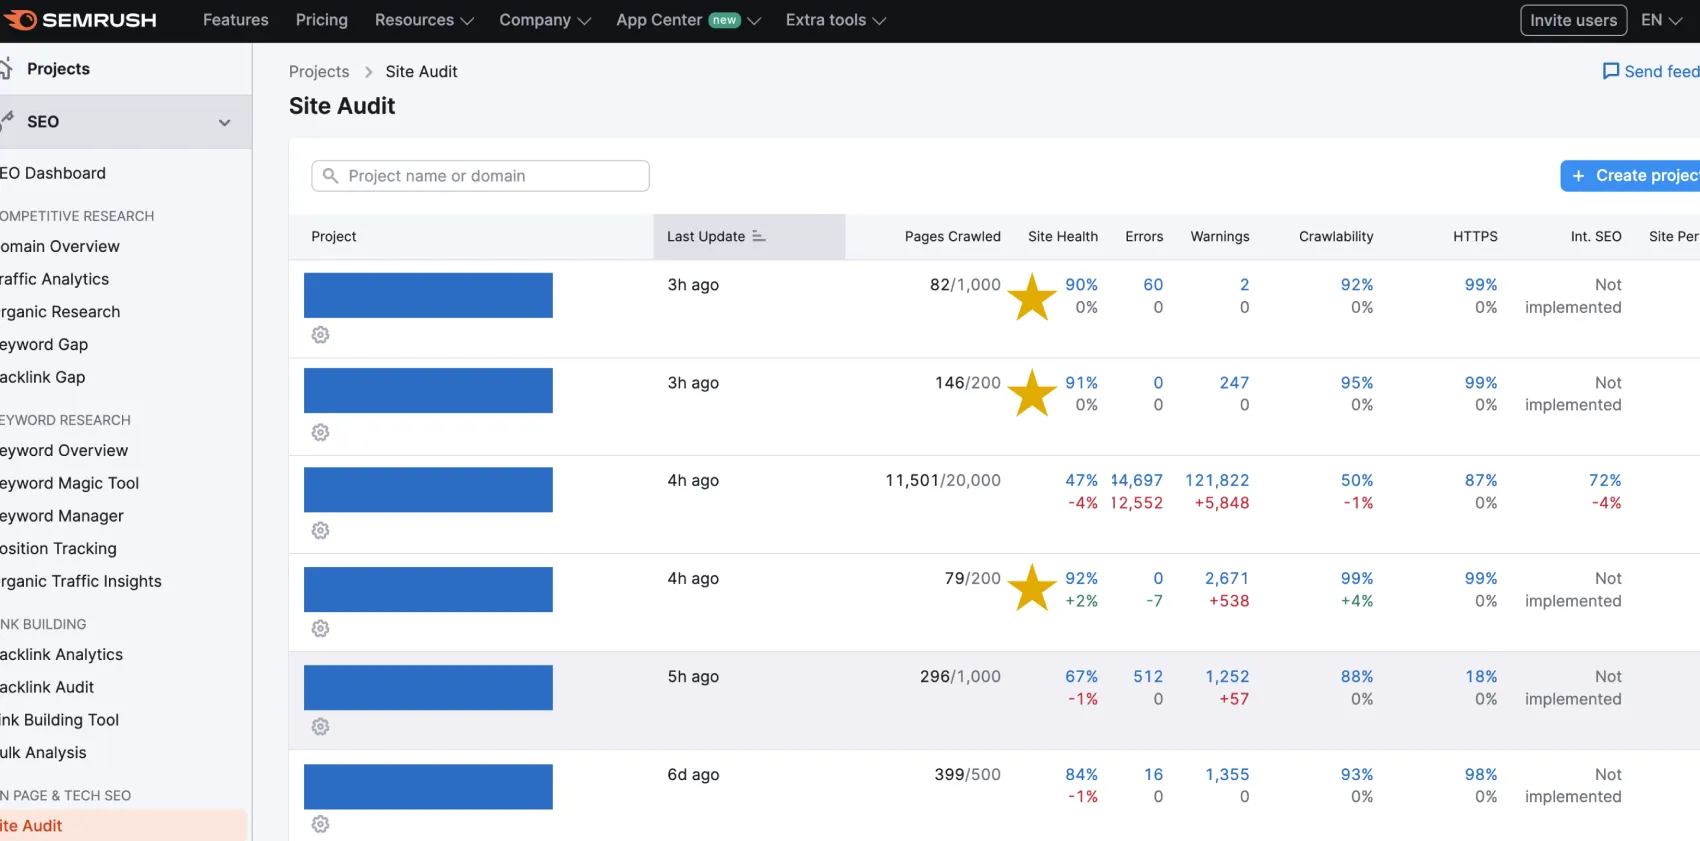Viewport: 1700px width, 841px height.
Task: Click the gold star beside 90% site health
Action: pyautogui.click(x=1031, y=297)
